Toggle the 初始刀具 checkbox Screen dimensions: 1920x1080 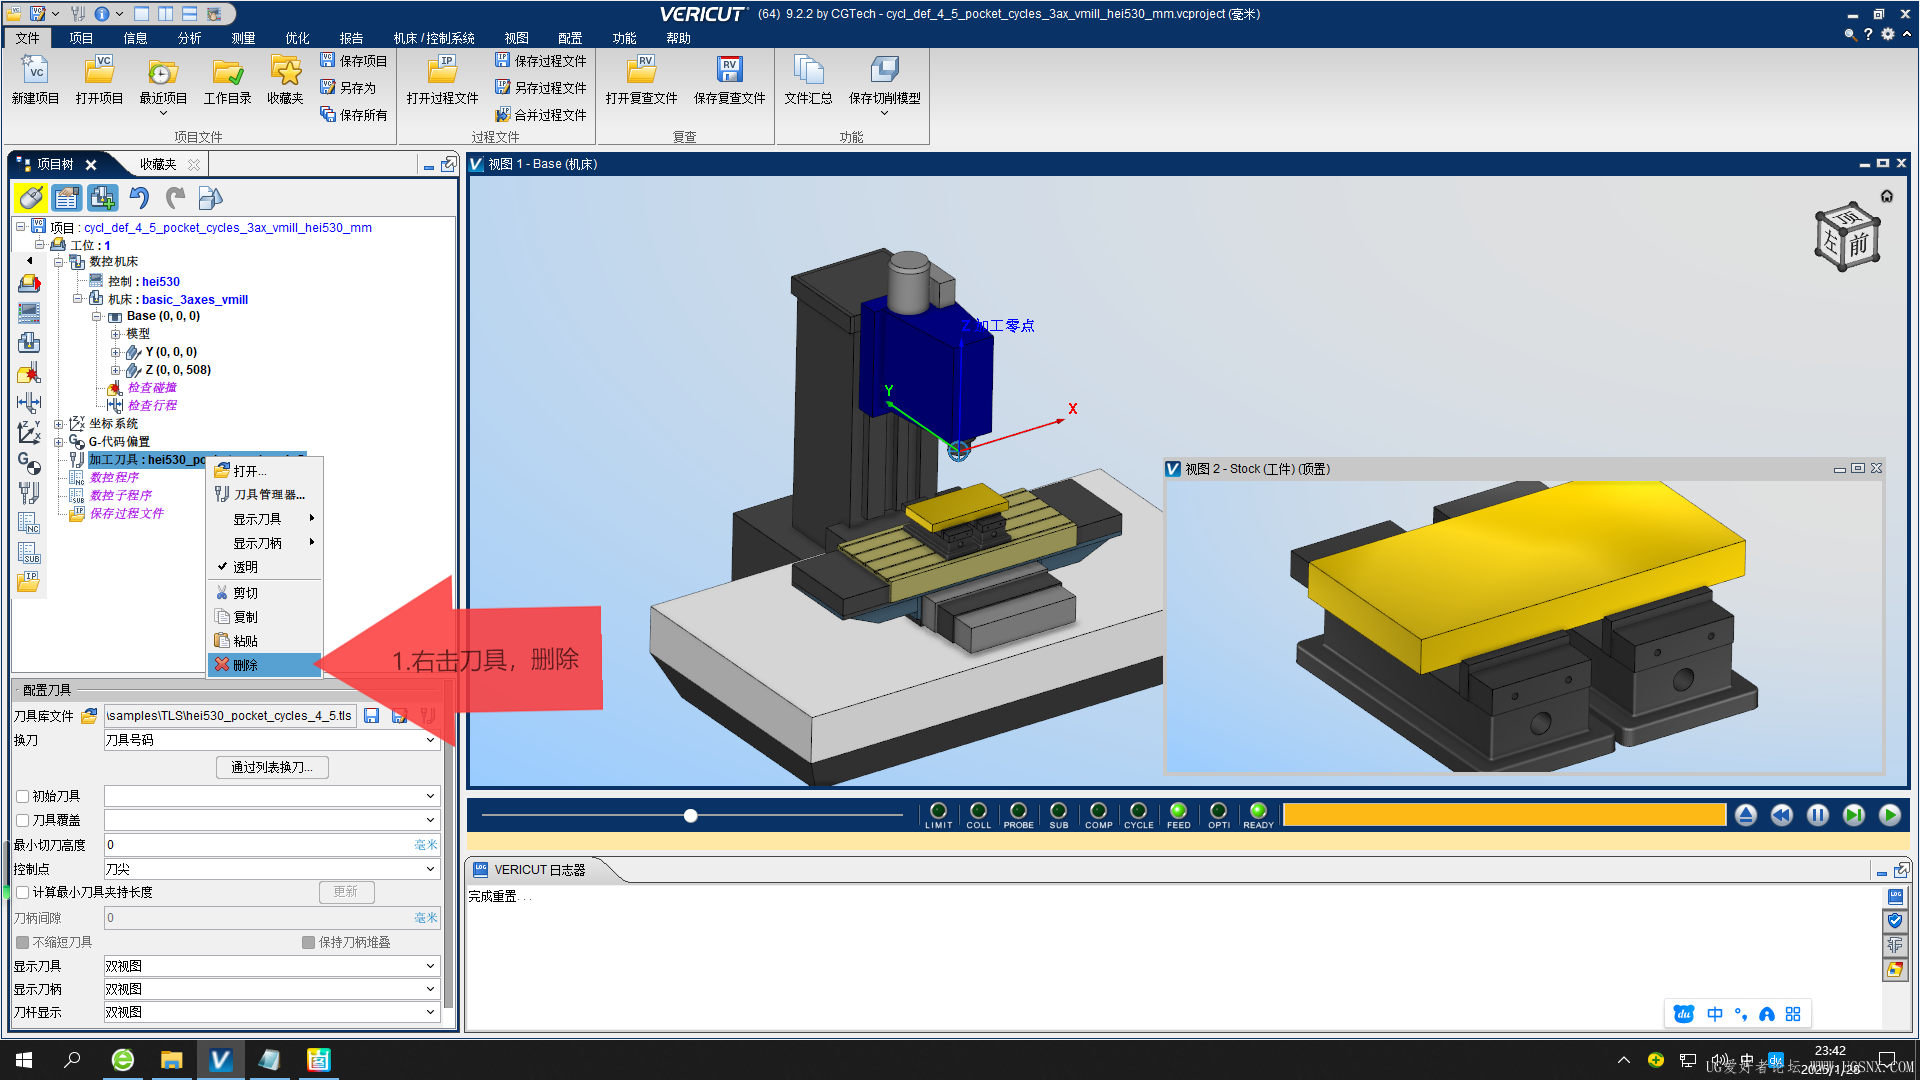click(22, 797)
